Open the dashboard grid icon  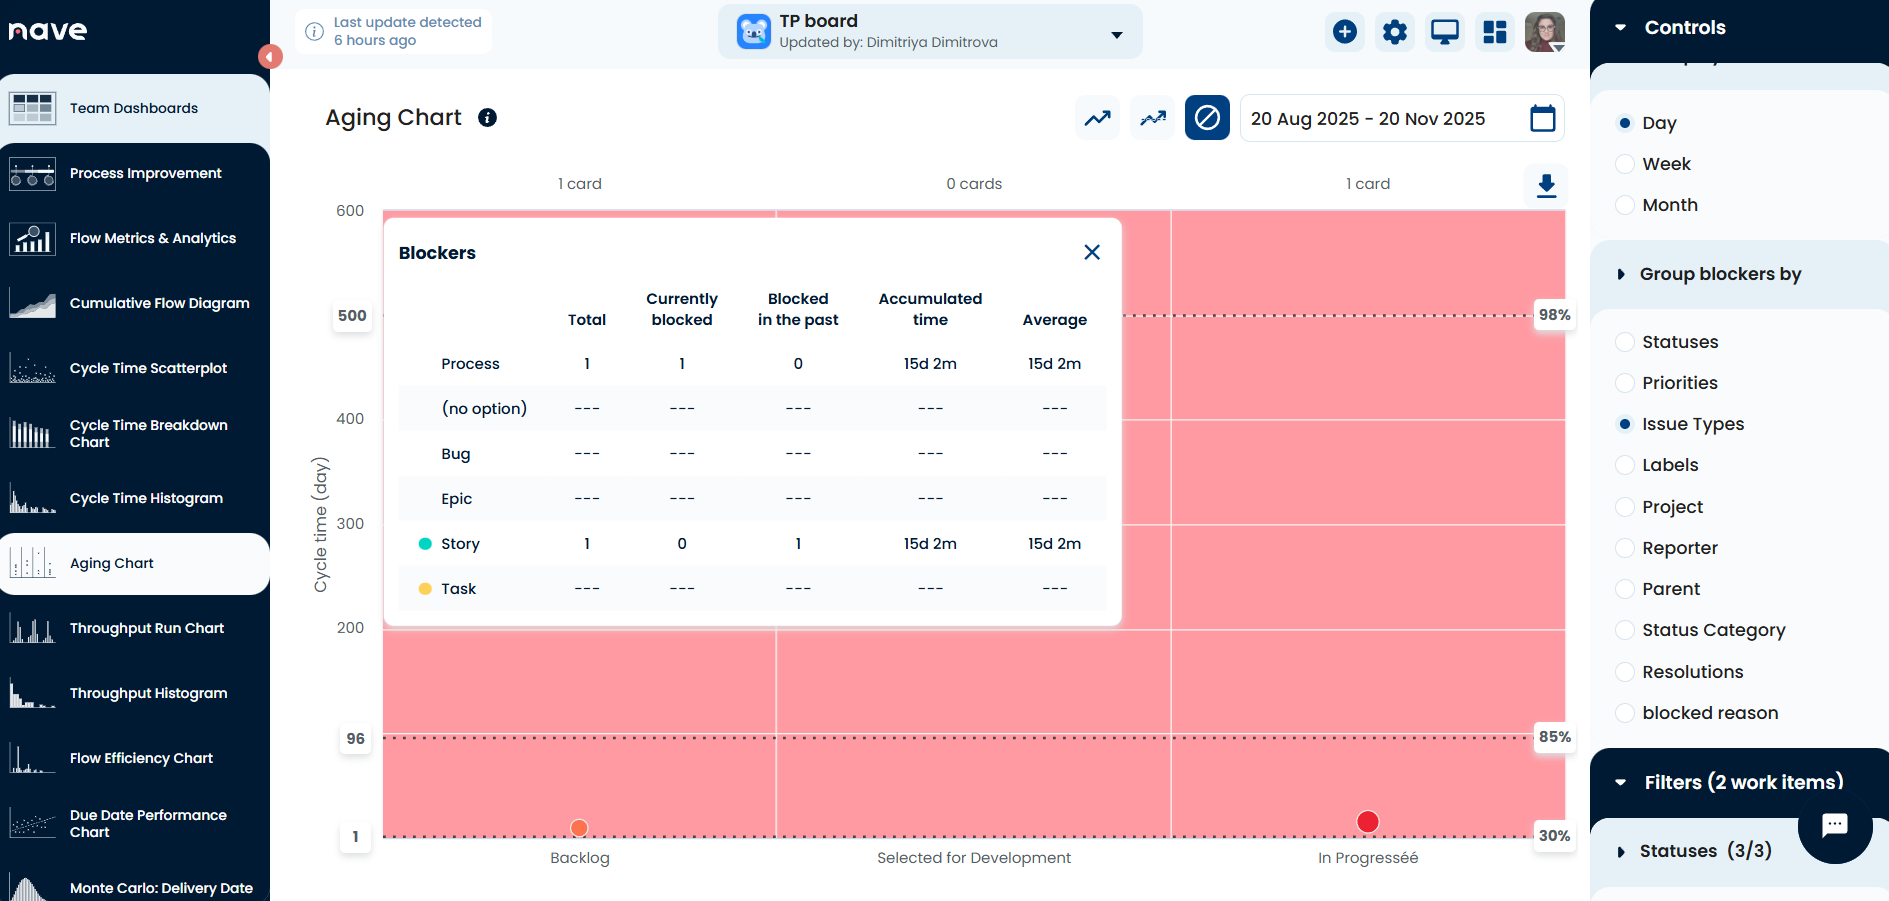1495,32
